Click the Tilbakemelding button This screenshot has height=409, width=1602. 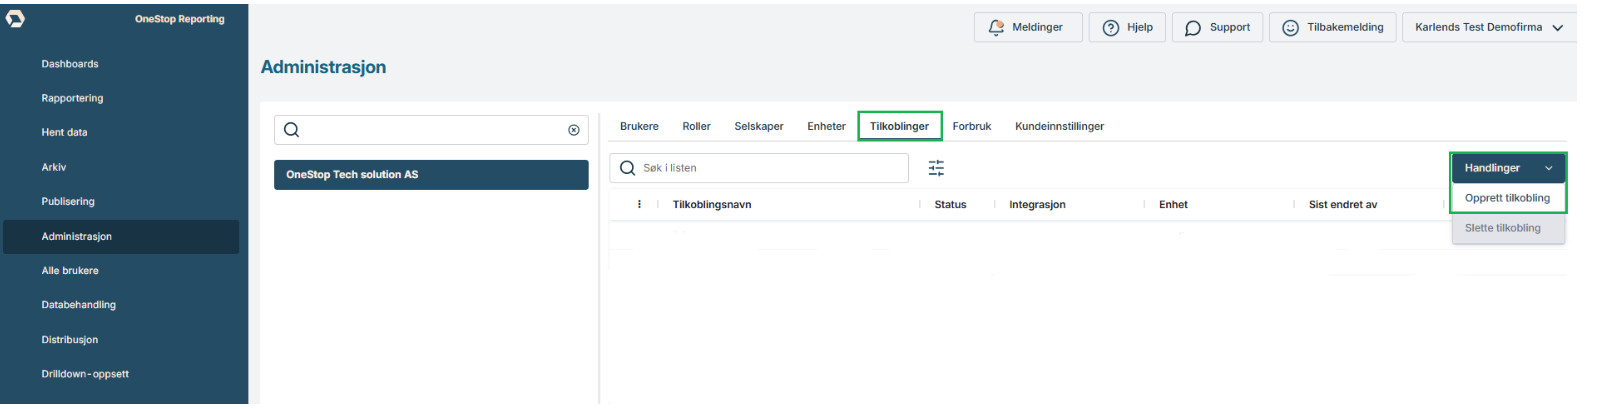point(1332,28)
